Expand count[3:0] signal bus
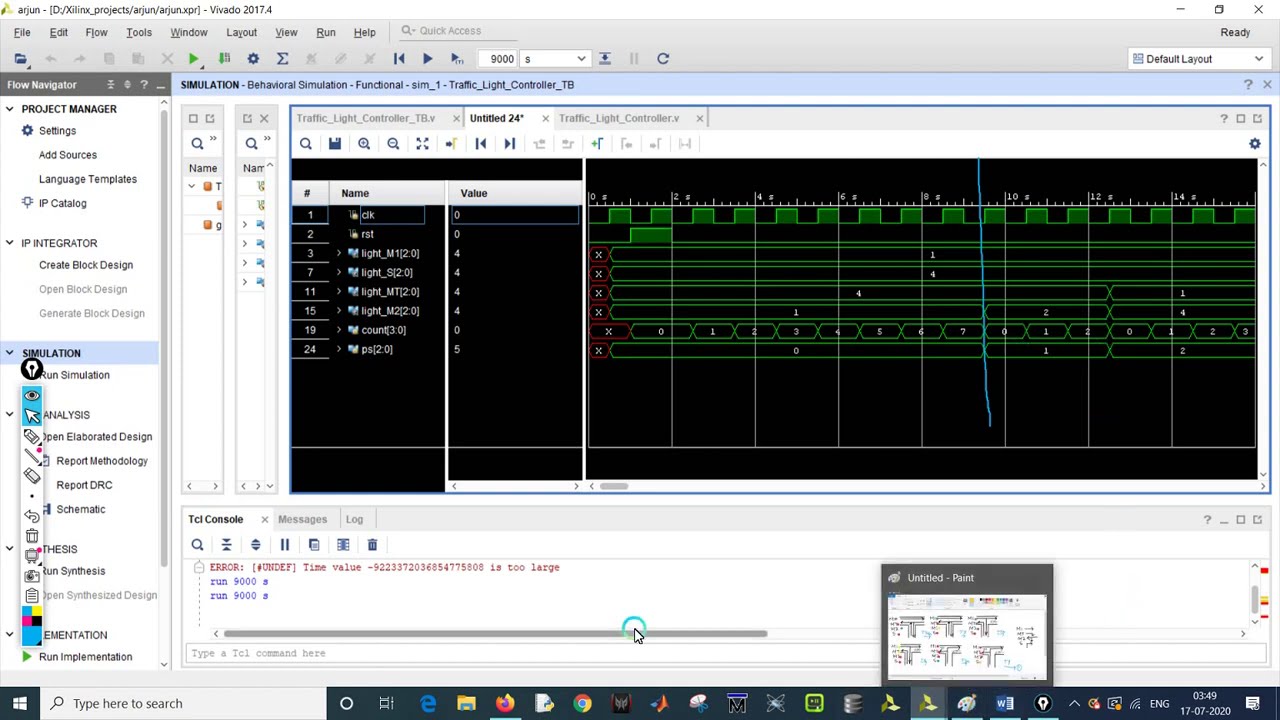The image size is (1280, 720). pos(339,330)
